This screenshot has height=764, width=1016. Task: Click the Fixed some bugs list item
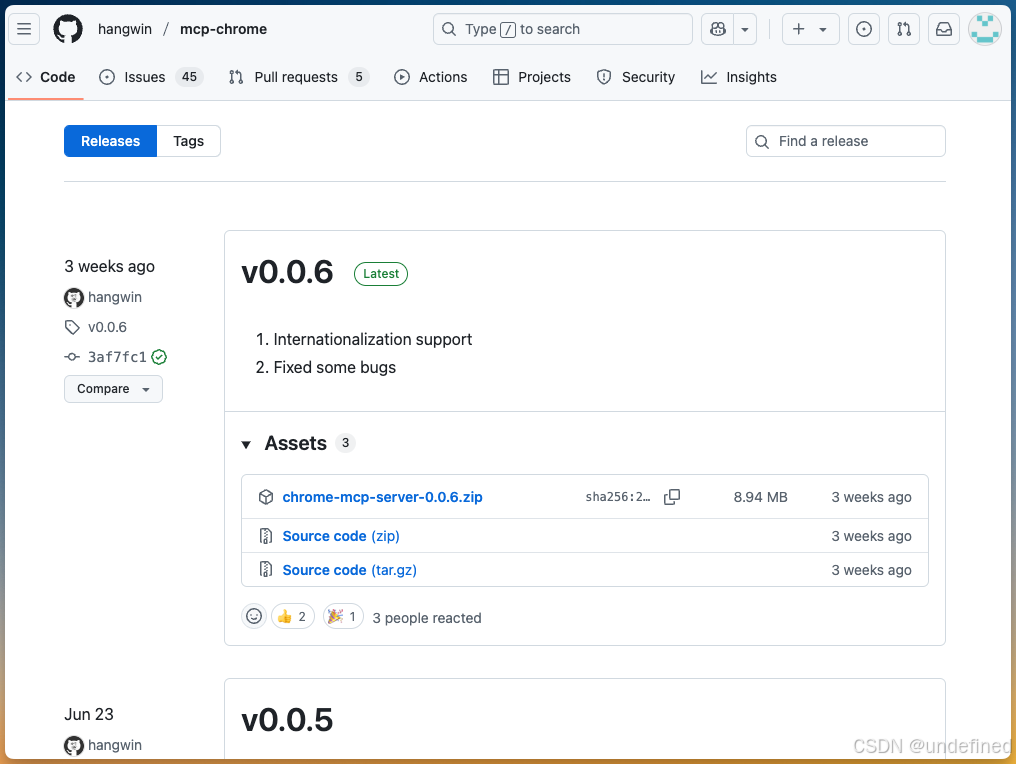pyautogui.click(x=334, y=367)
